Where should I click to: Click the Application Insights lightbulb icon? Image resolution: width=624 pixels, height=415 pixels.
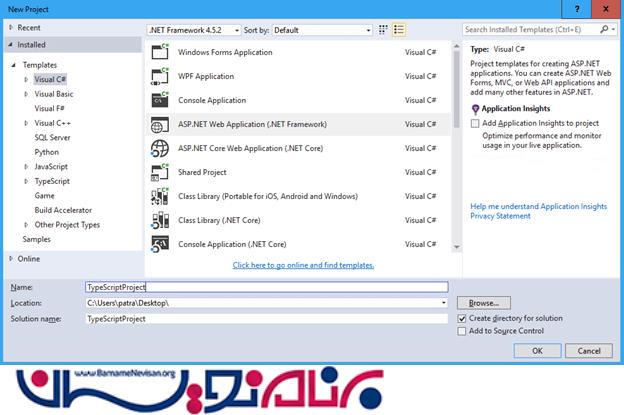475,109
